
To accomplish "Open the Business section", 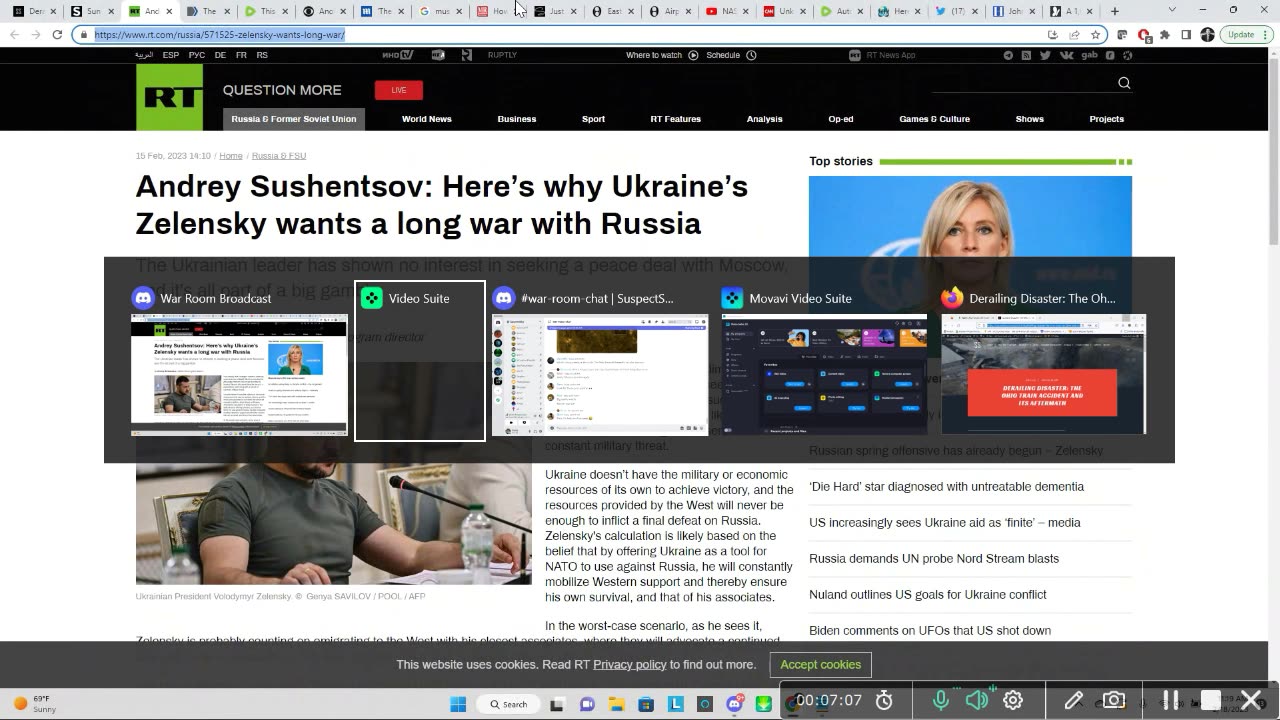I will click(517, 119).
